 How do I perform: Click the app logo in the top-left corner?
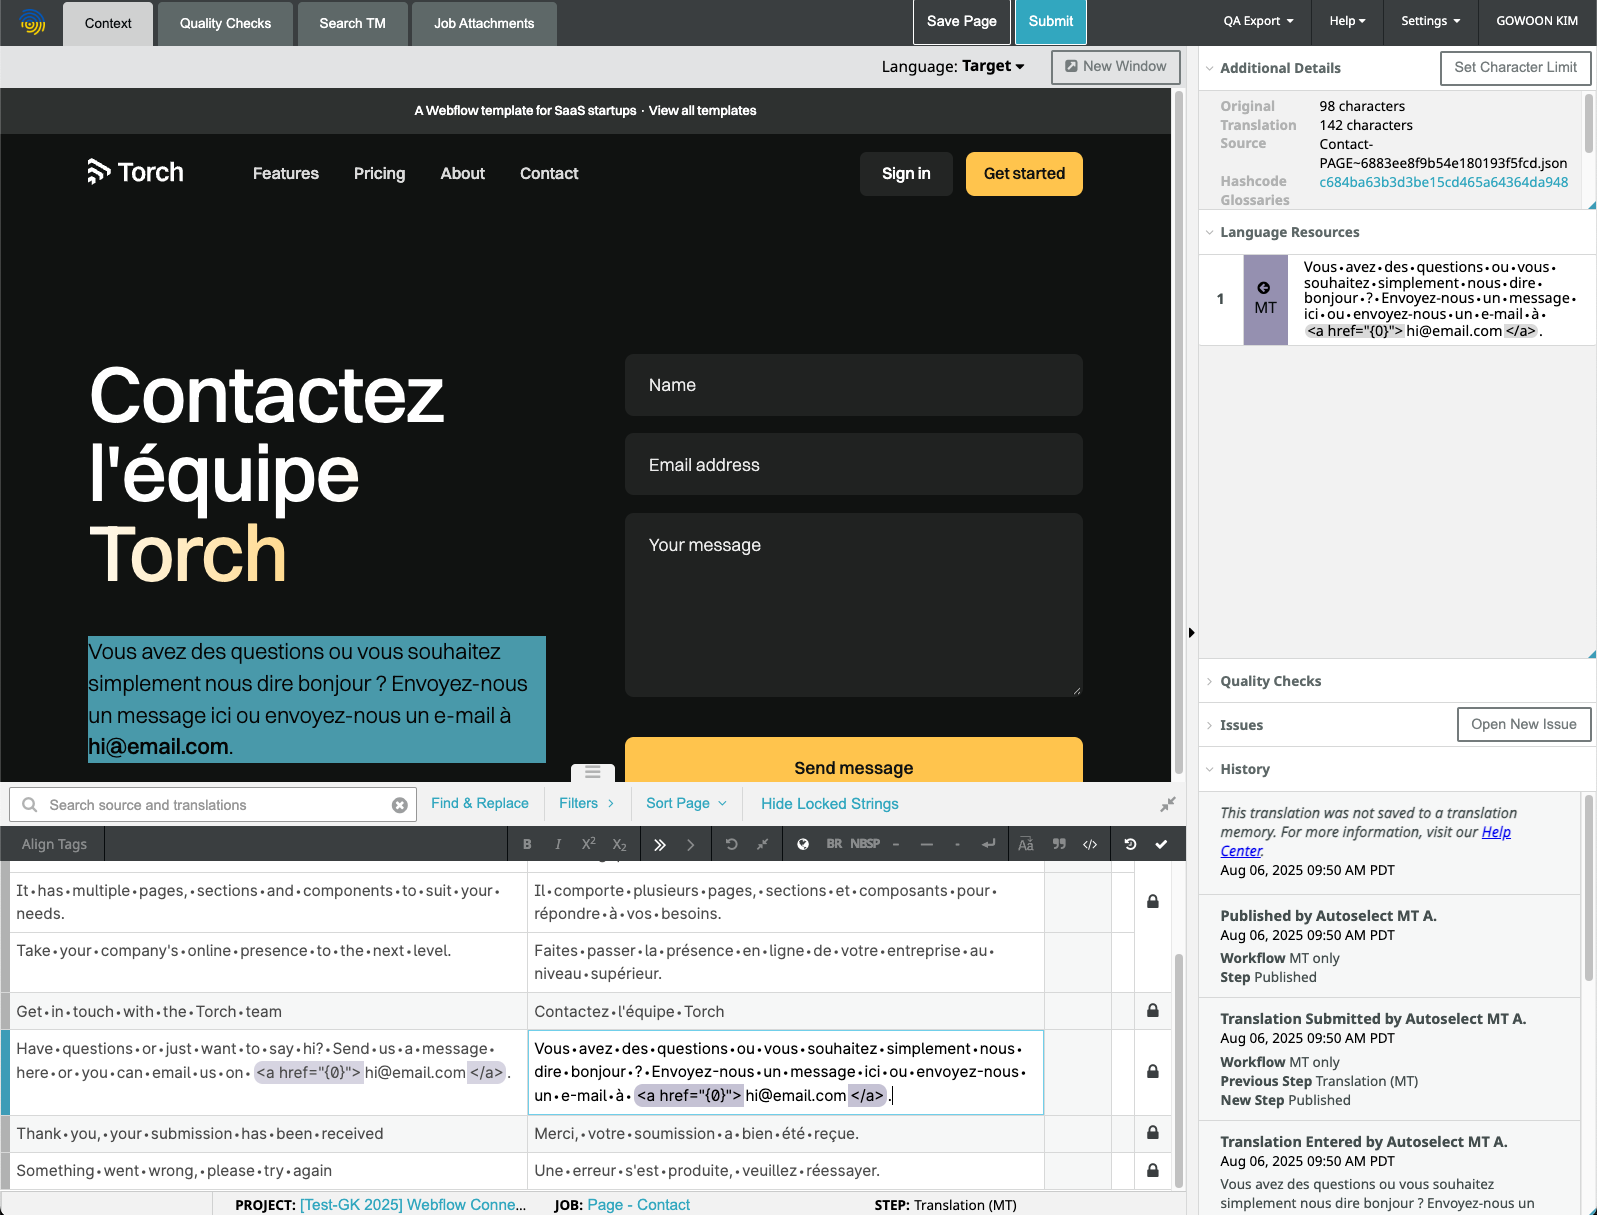point(33,22)
